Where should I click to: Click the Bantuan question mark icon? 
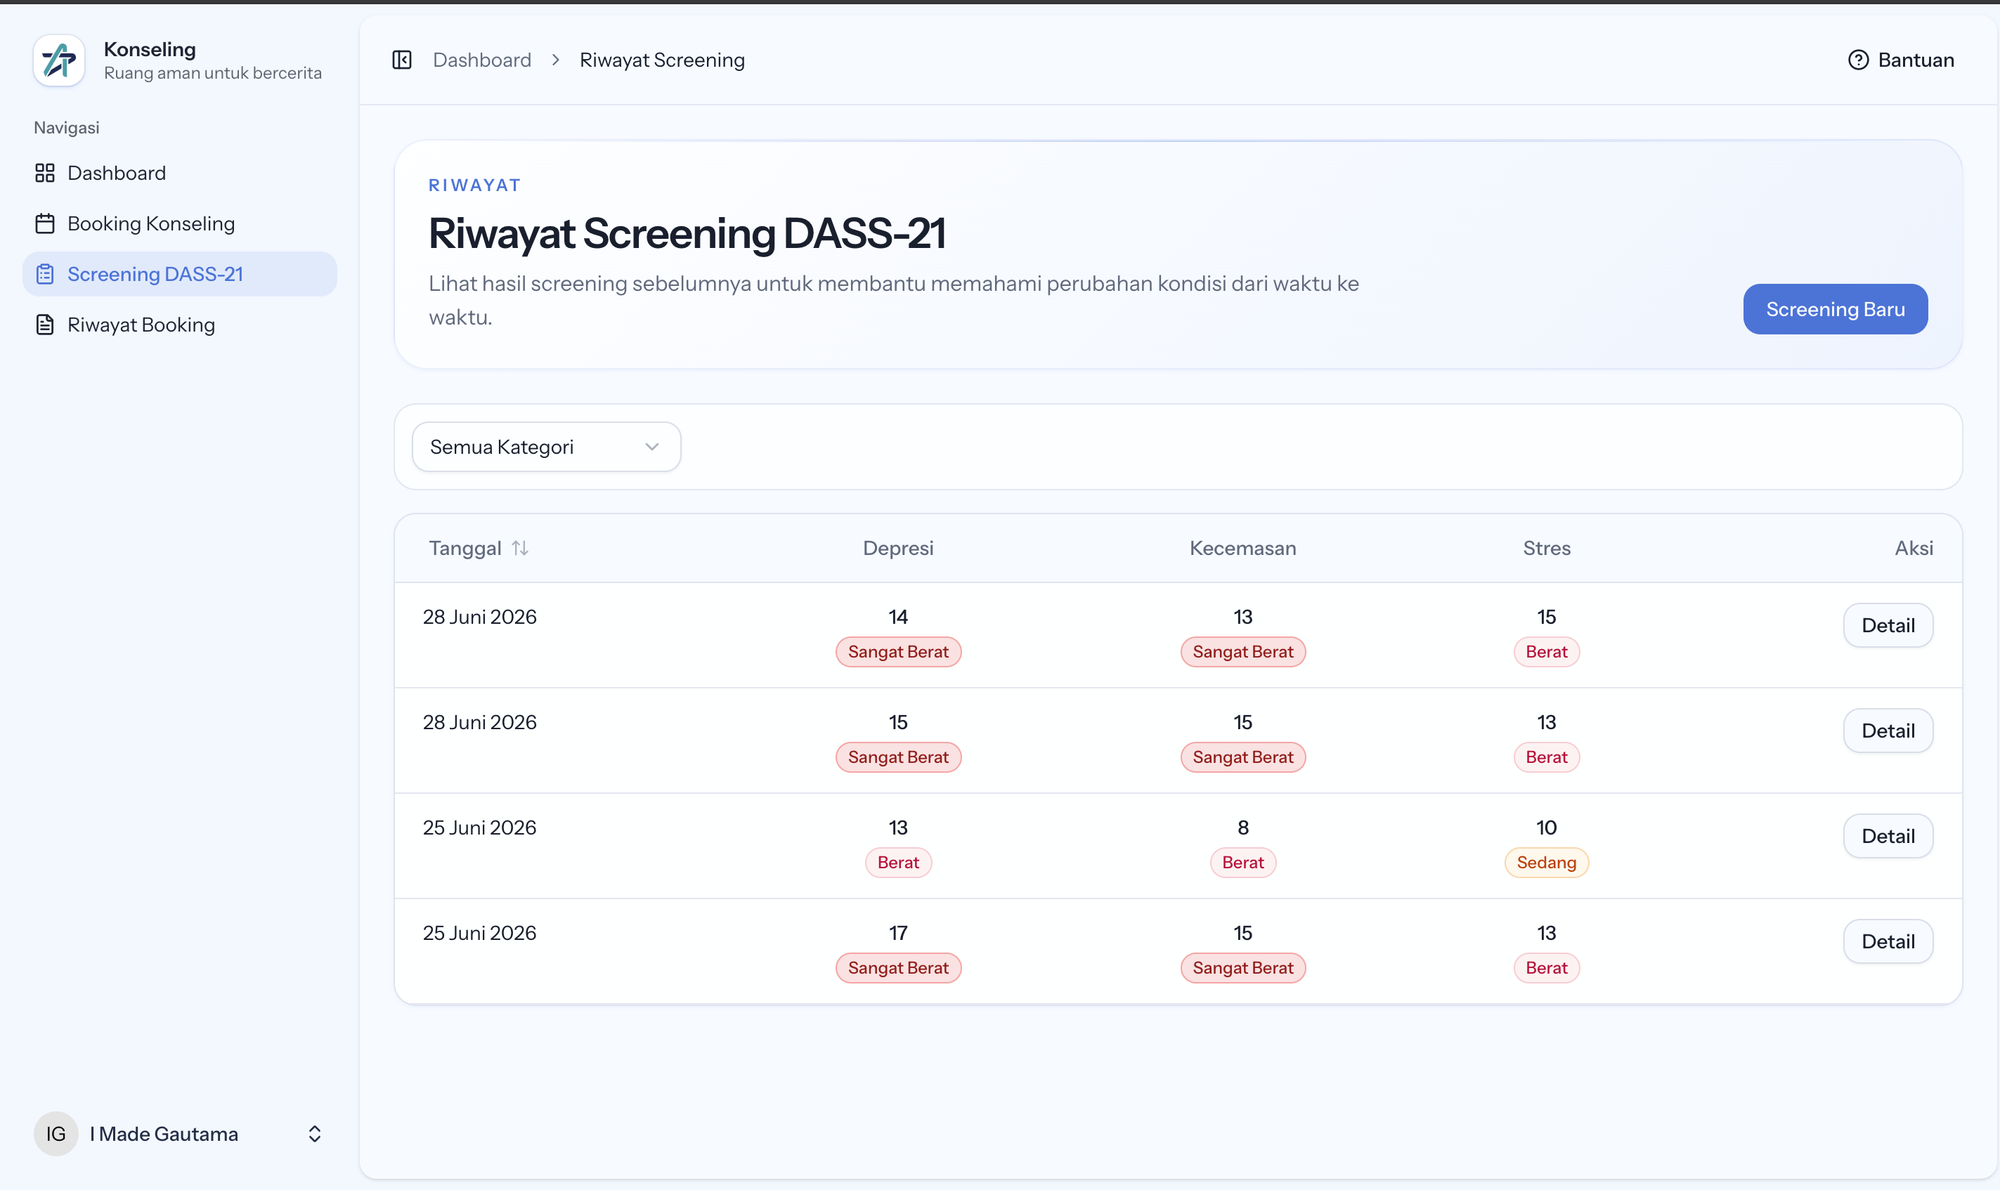point(1858,60)
